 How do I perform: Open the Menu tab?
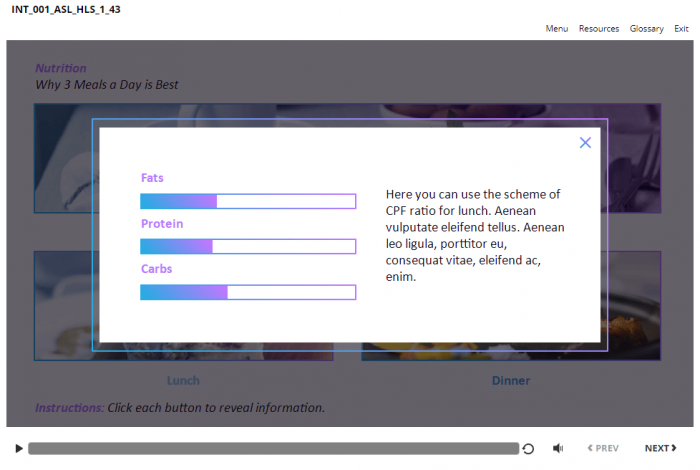click(x=556, y=29)
